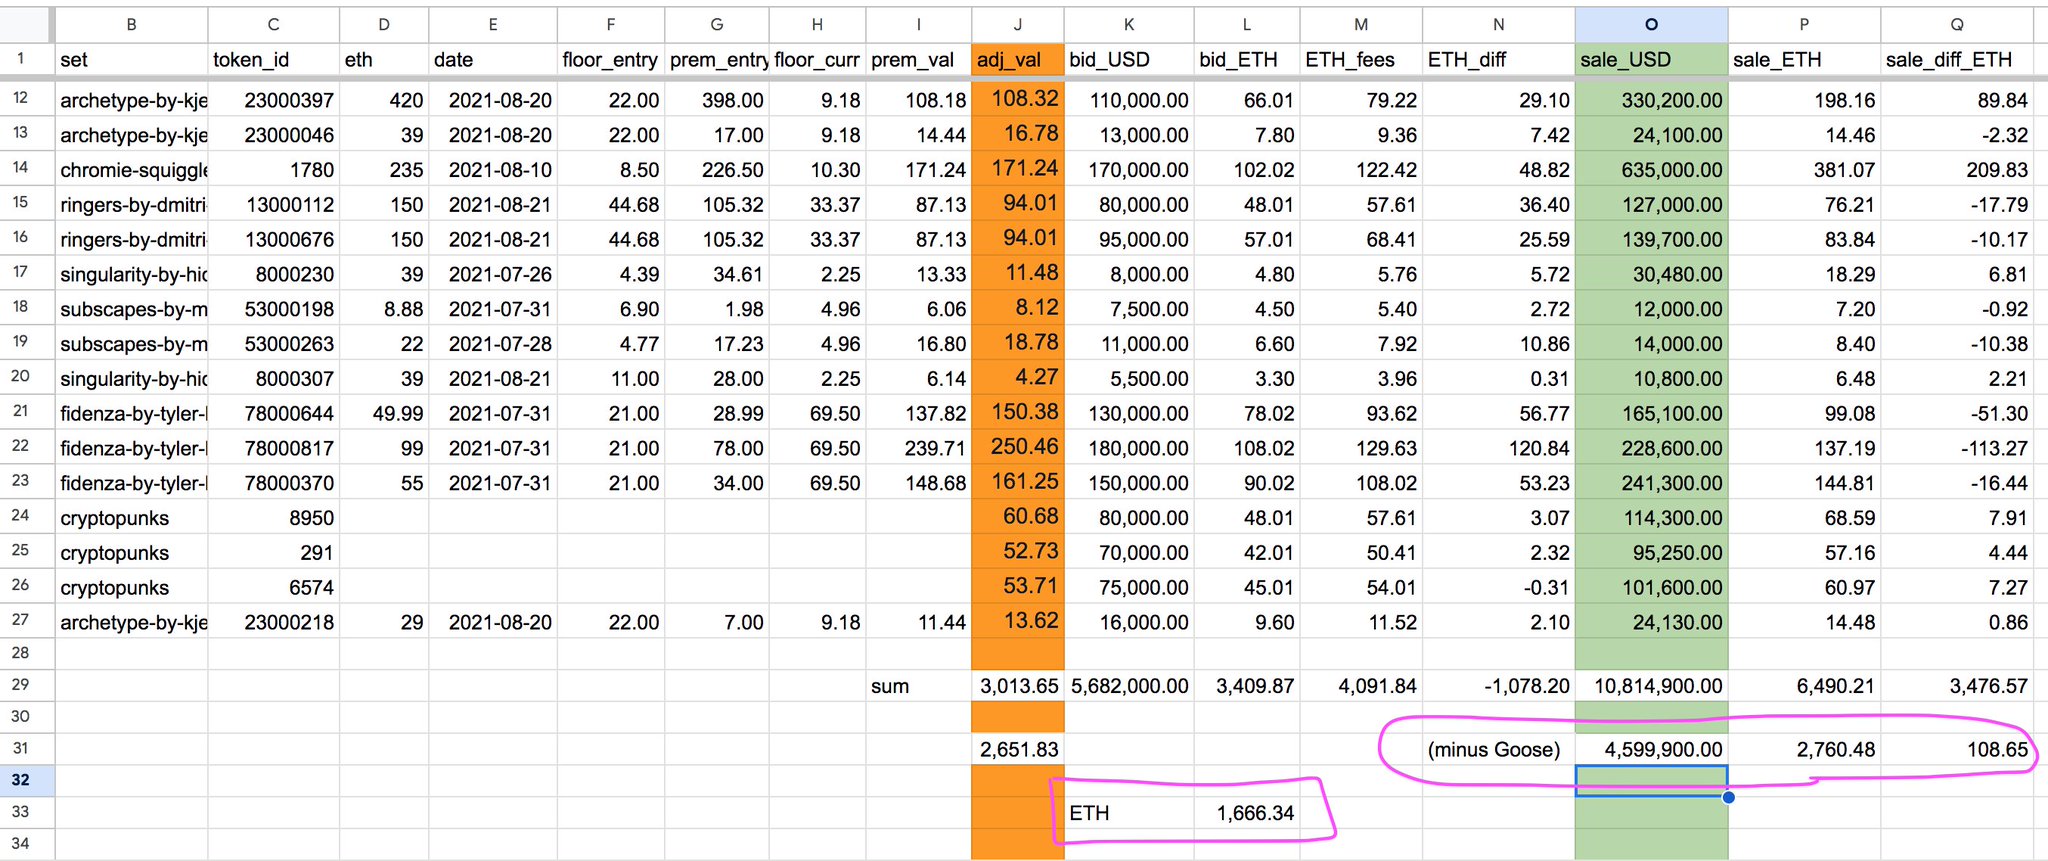Click the selected empty cell O32

click(x=1651, y=780)
